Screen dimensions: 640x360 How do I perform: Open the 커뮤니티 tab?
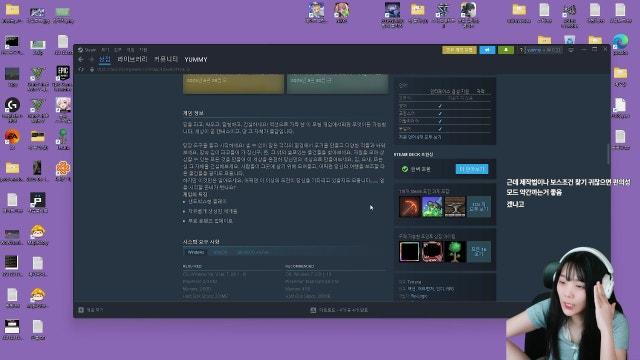(166, 60)
